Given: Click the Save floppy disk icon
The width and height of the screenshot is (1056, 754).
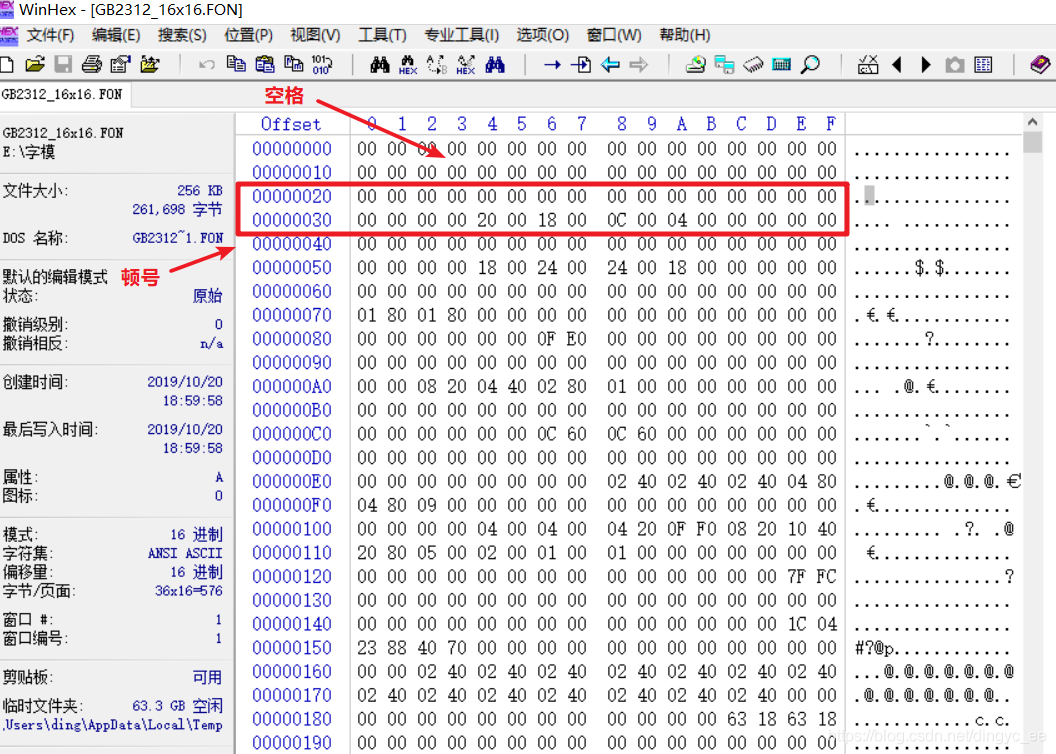Looking at the screenshot, I should [63, 65].
